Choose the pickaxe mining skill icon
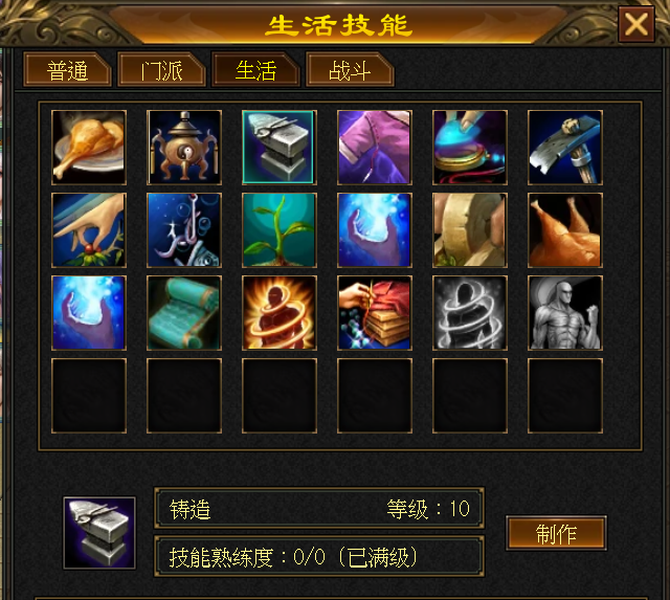This screenshot has height=600, width=670. 565,147
